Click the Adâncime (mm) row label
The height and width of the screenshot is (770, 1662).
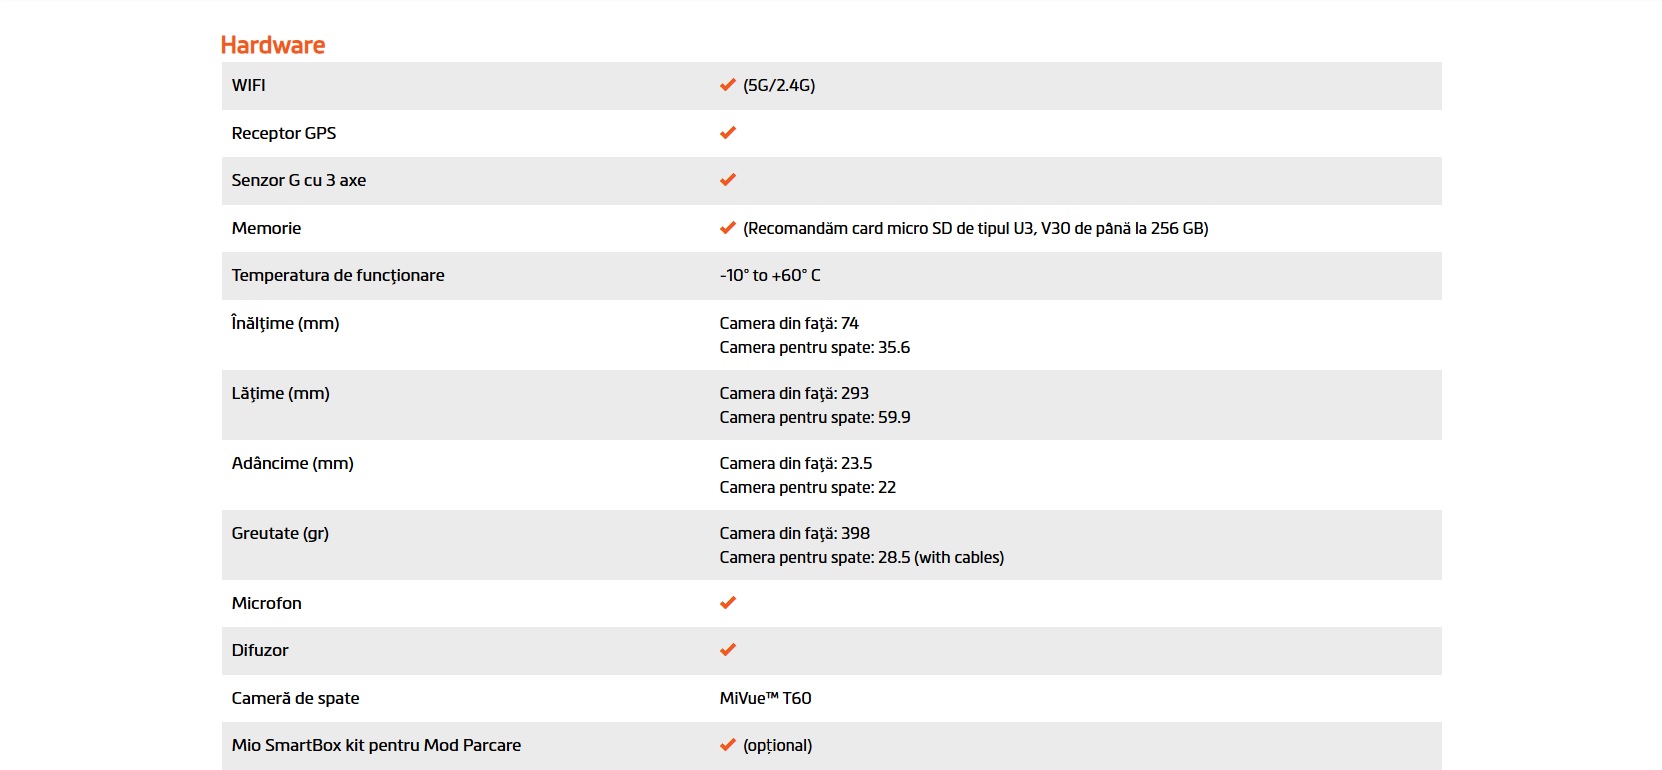(292, 463)
